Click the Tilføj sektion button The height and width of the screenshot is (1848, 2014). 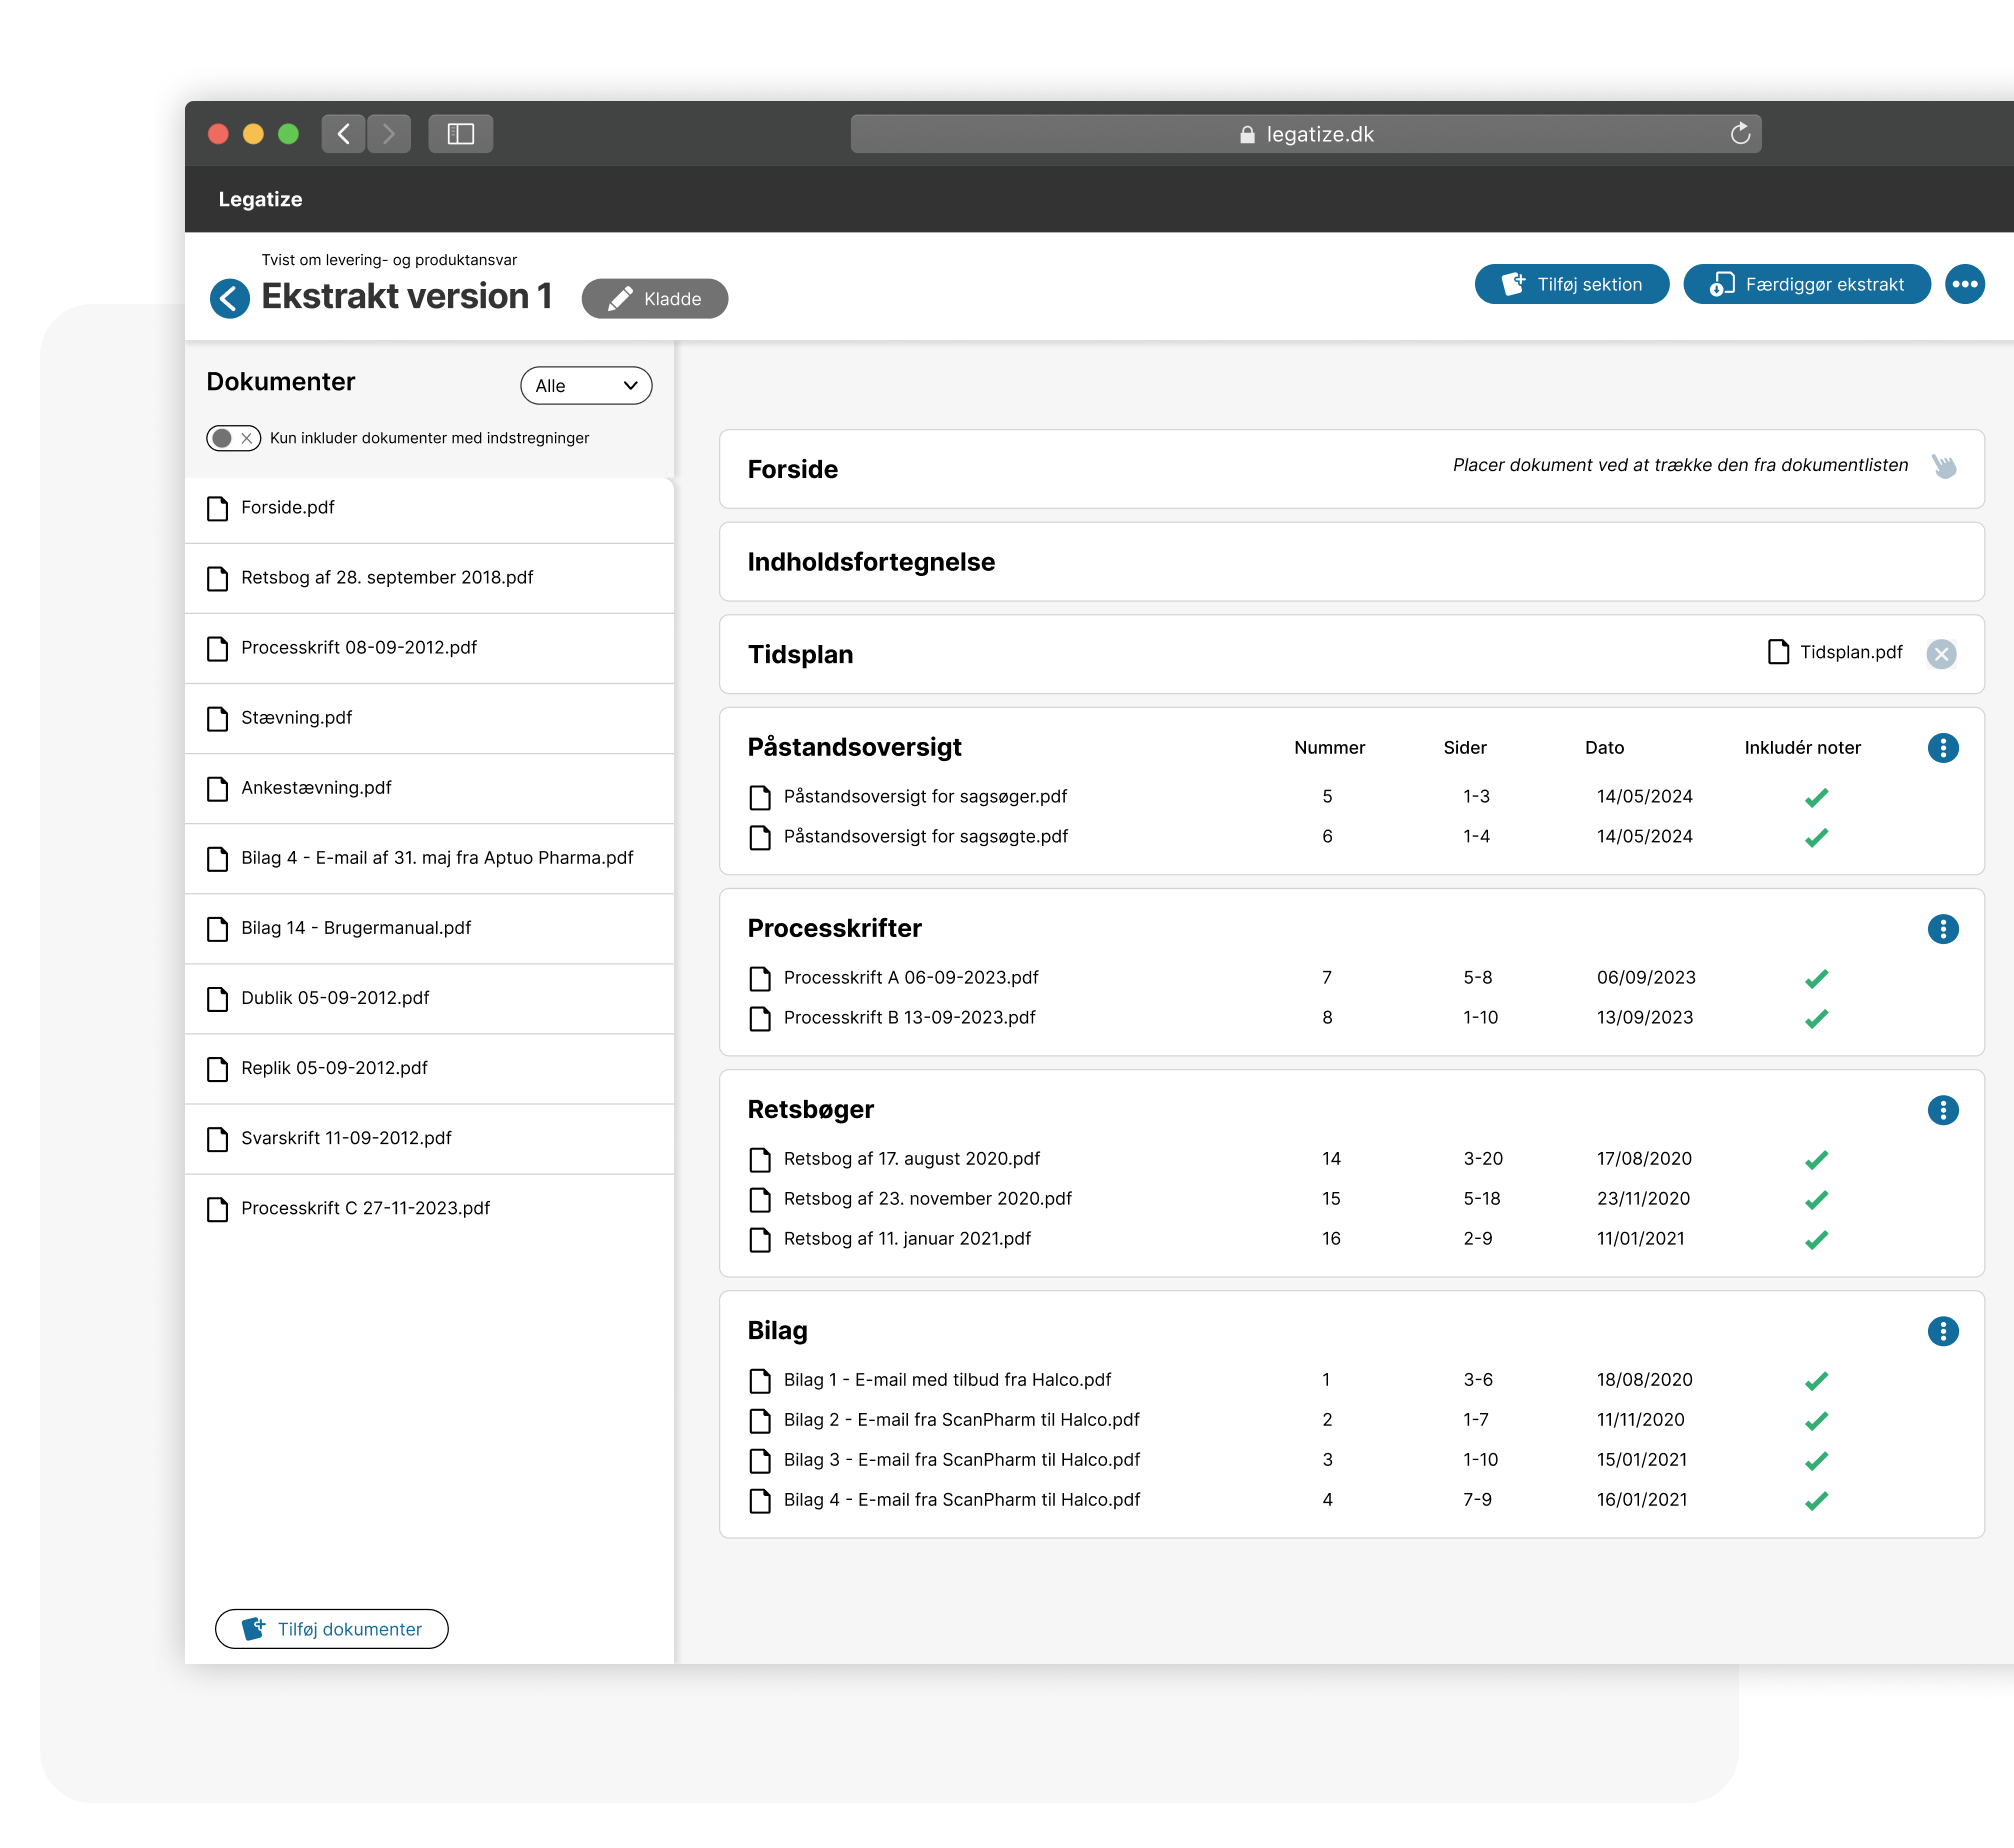[1572, 284]
